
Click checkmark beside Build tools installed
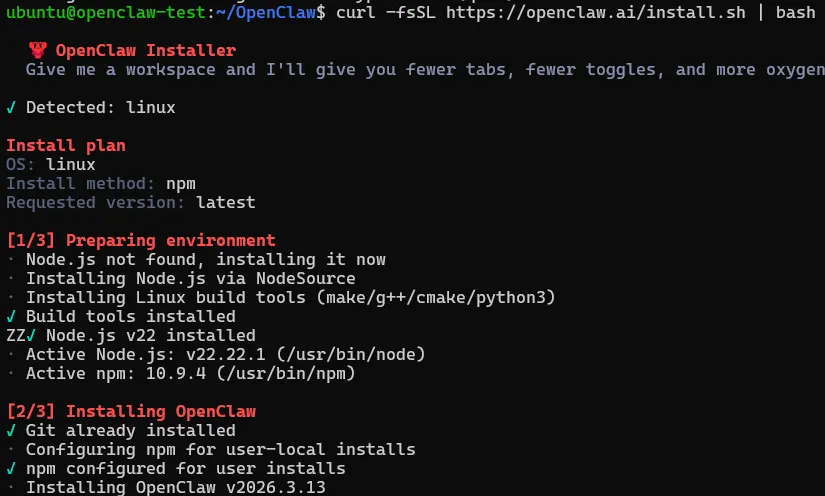(11, 317)
